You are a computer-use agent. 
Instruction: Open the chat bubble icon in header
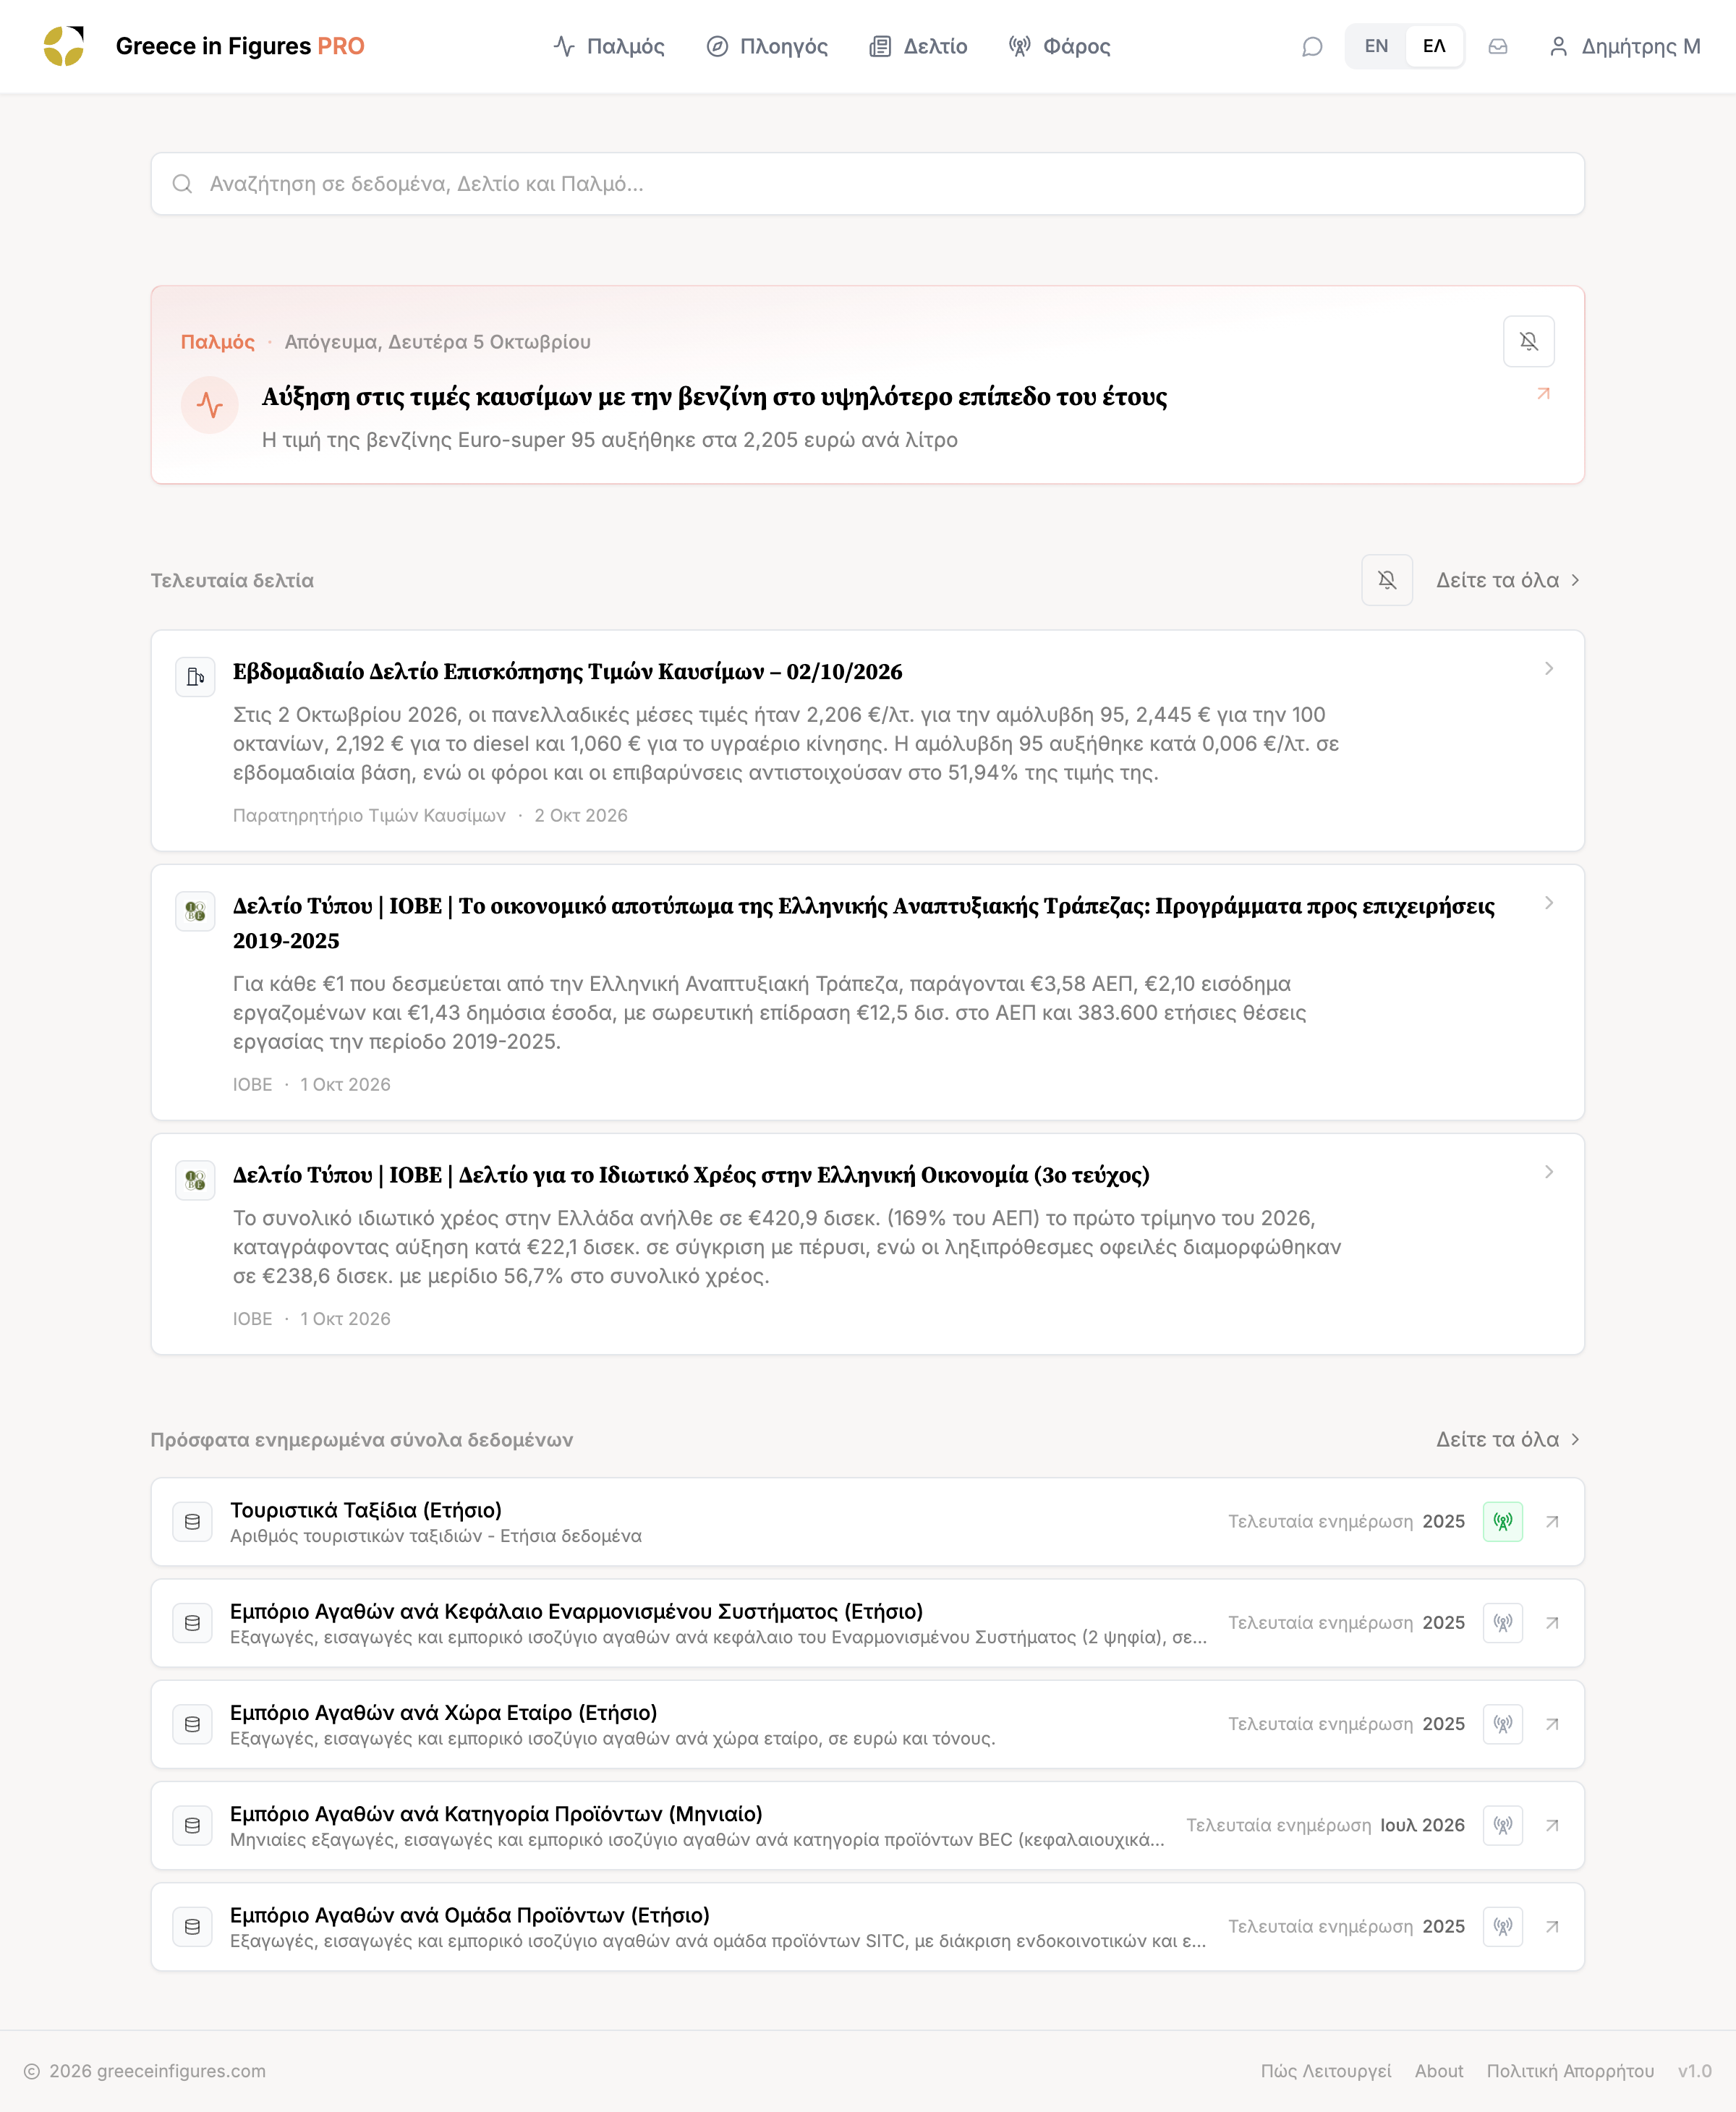coord(1312,46)
